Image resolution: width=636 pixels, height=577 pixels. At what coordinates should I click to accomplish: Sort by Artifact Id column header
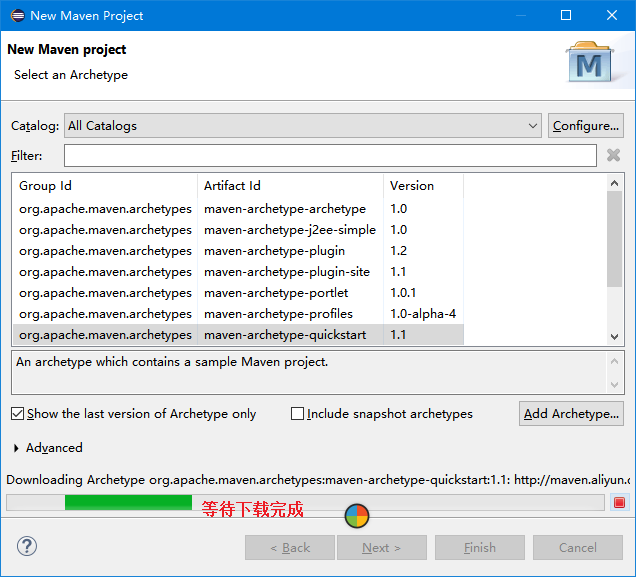(x=290, y=186)
